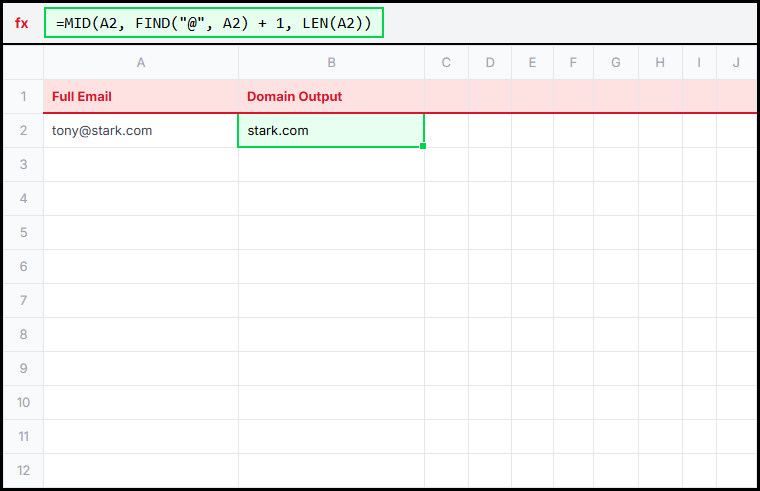Click the fx function icon
The image size is (760, 491).
22,23
